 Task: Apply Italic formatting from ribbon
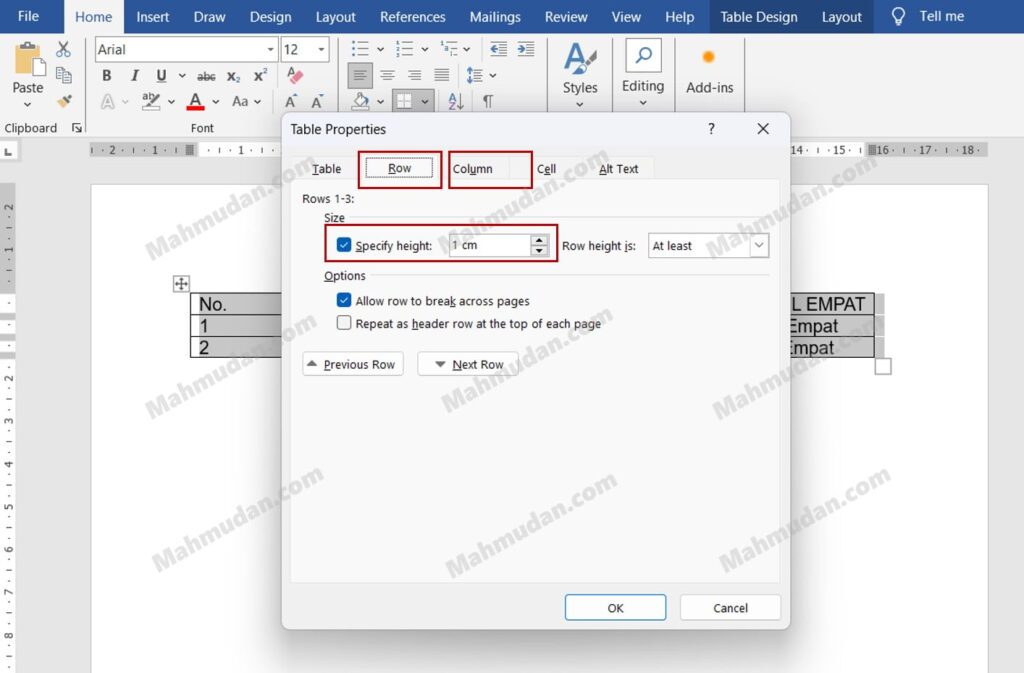(134, 76)
